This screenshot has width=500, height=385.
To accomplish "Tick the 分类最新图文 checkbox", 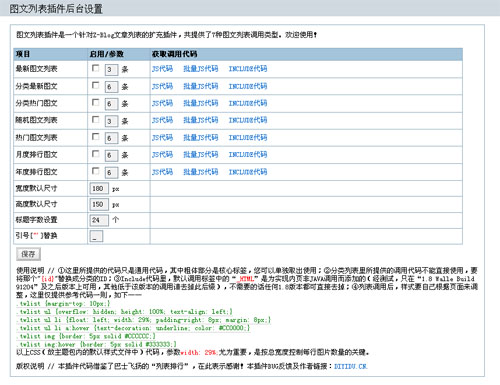I will point(95,85).
